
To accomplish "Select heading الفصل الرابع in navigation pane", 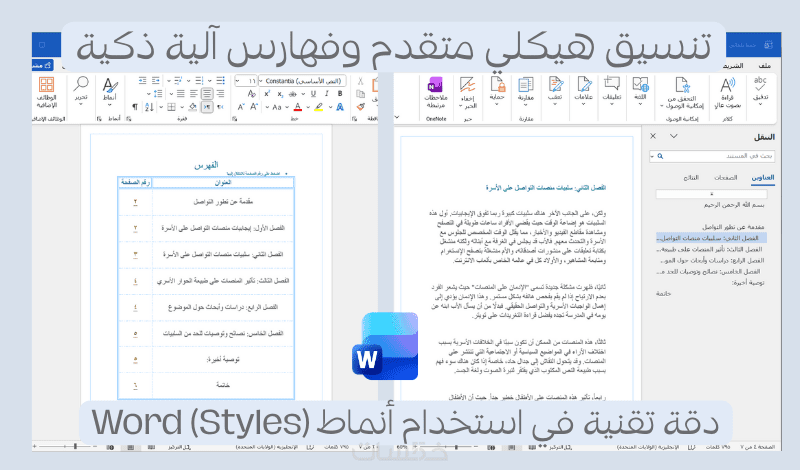I will click(x=712, y=261).
